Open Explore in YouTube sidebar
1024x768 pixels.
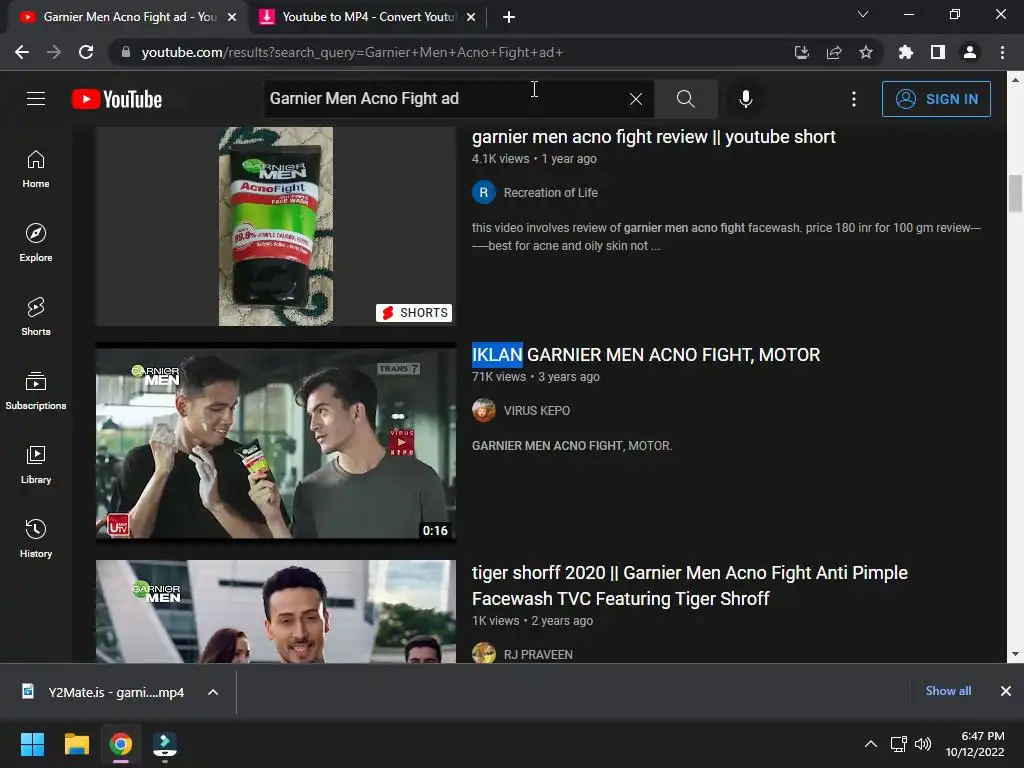pos(36,243)
